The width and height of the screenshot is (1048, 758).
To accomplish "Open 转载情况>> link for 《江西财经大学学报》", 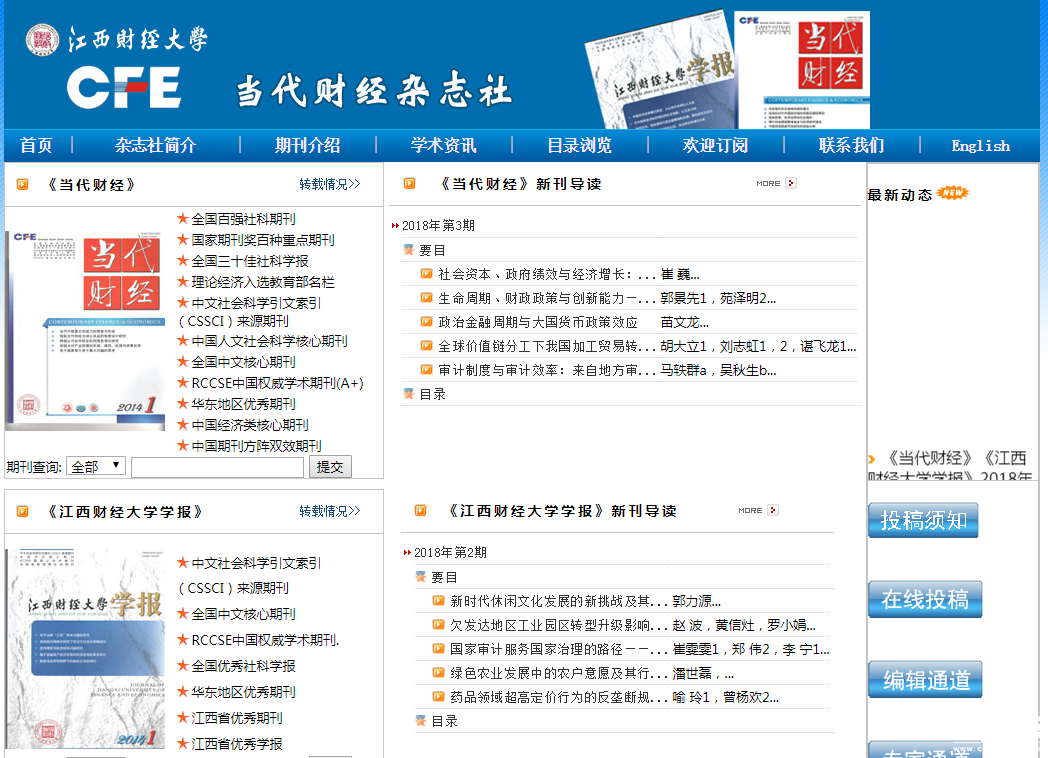I will coord(330,511).
